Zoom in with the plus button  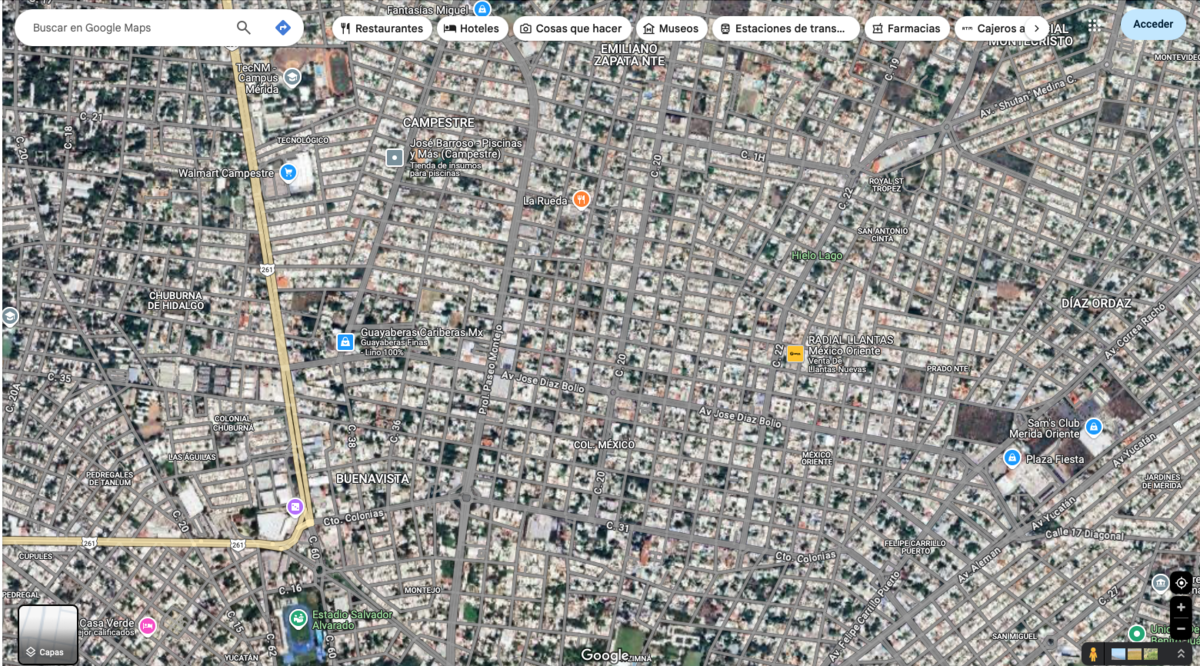pyautogui.click(x=1181, y=608)
